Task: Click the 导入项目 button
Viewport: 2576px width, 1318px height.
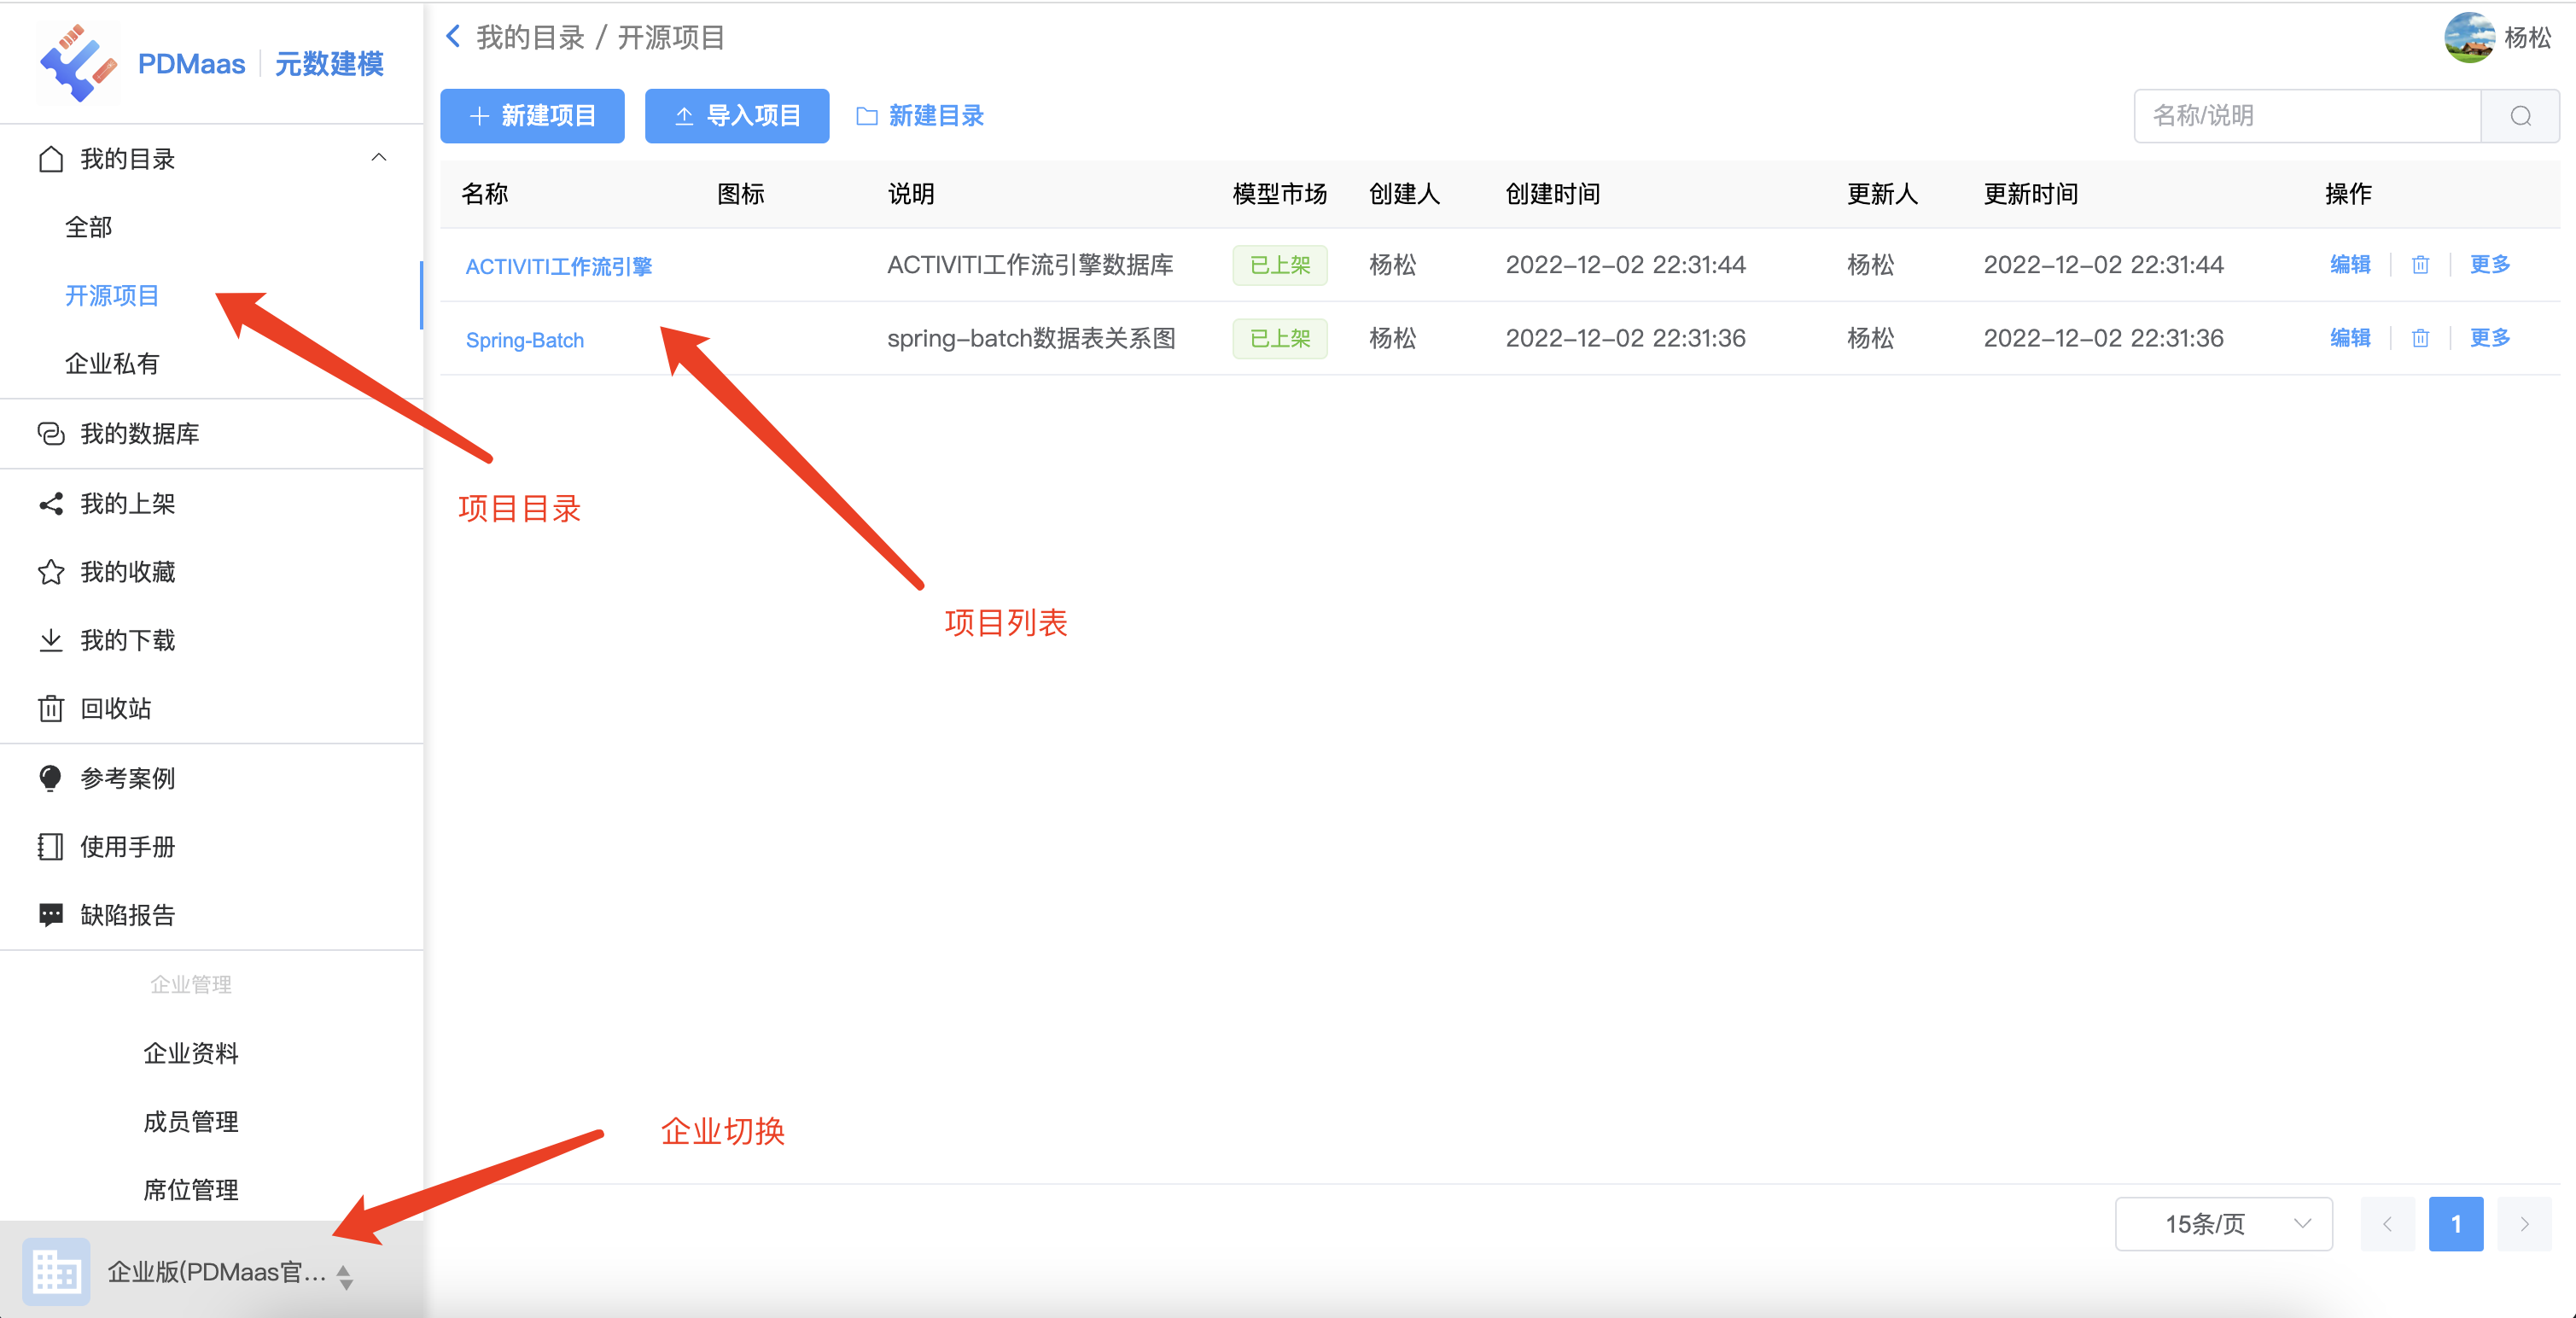Action: coord(736,116)
